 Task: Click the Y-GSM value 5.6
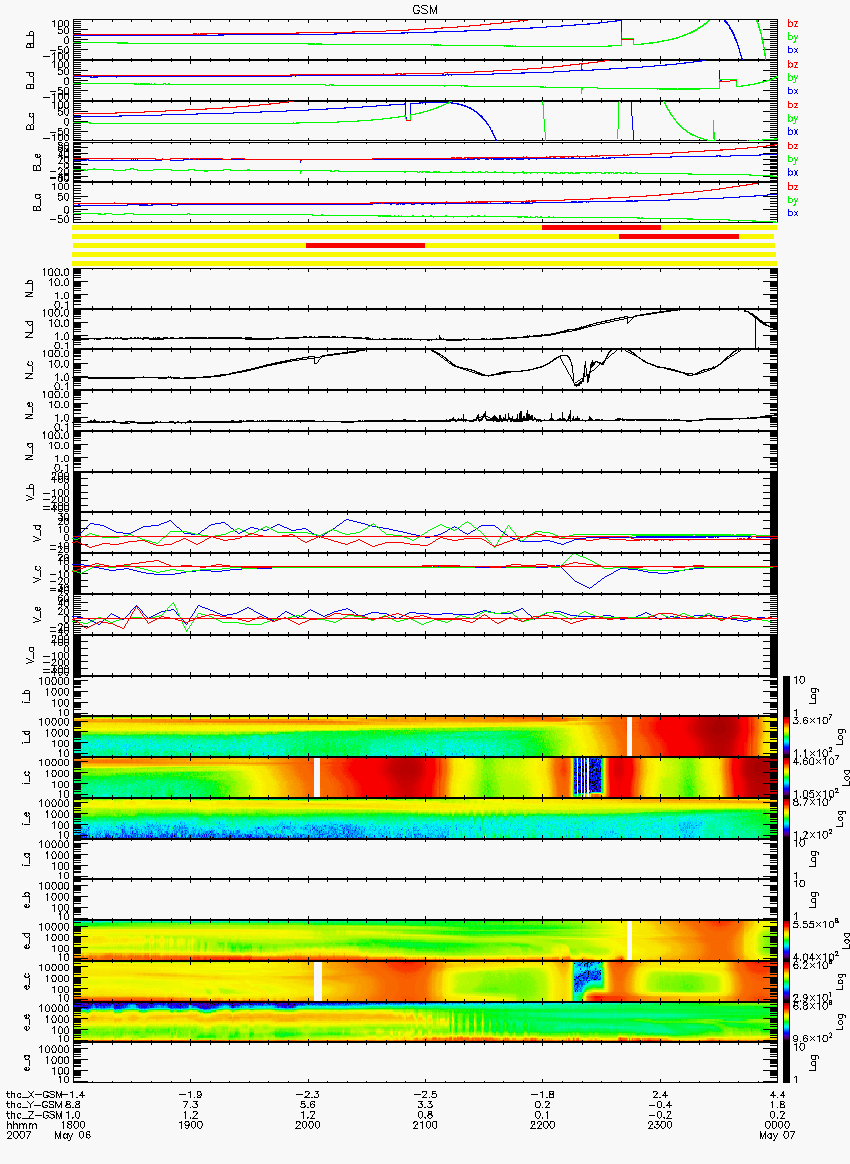tap(308, 1105)
